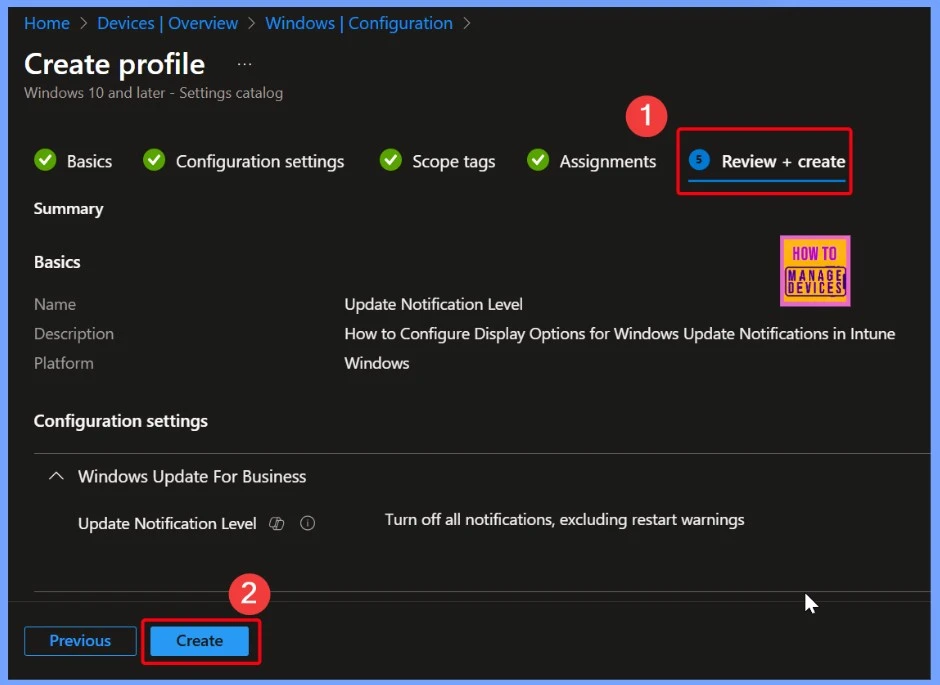Open the ellipsis menu beside Create profile
940x685 pixels.
click(x=244, y=64)
